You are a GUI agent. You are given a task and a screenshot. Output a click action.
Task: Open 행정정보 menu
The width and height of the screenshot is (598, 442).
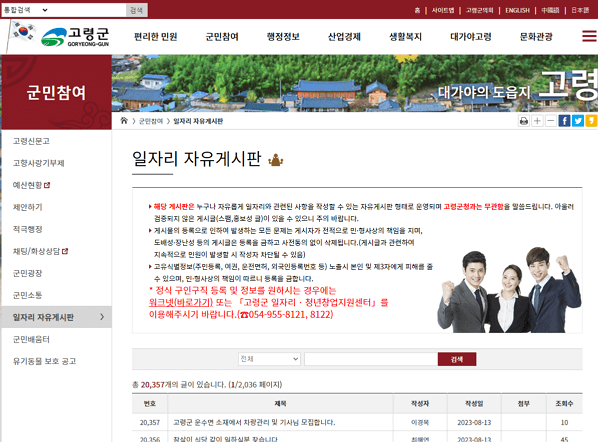click(x=283, y=37)
